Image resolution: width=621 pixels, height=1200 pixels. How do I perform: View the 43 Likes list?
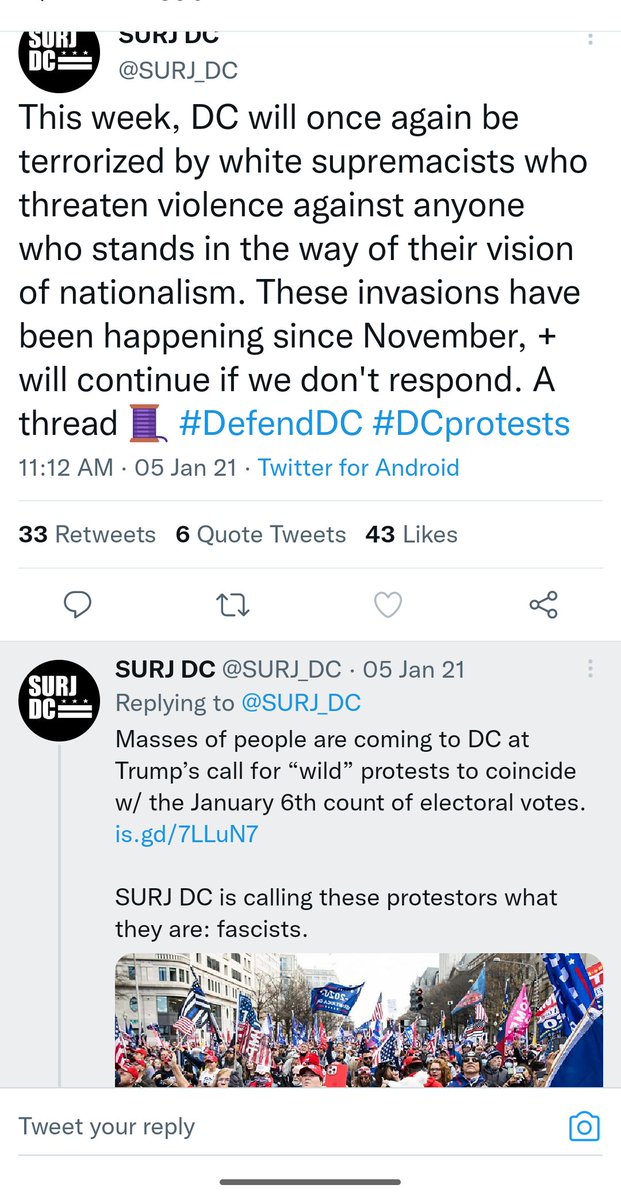411,534
